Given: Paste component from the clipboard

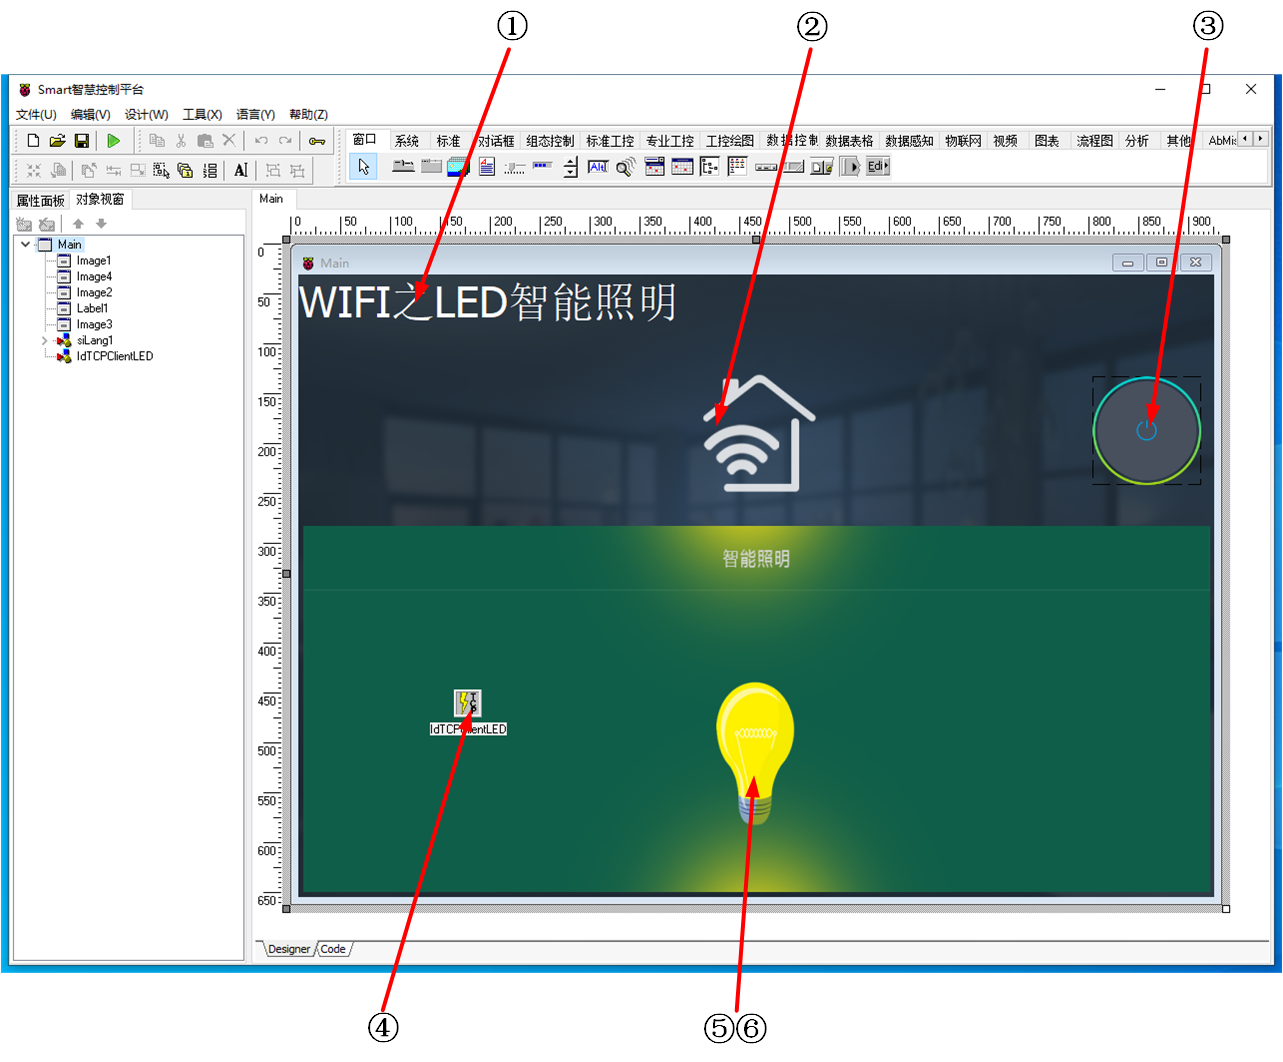Looking at the screenshot, I should (205, 141).
